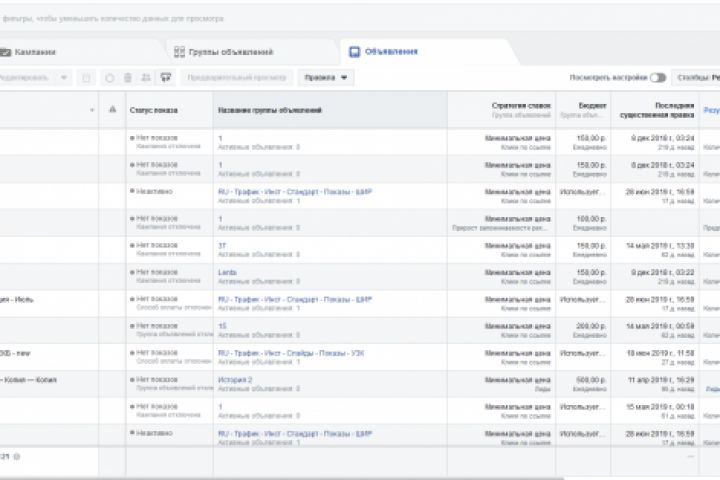The height and width of the screenshot is (480, 720).
Task: Click the trash delete icon
Action: tap(127, 77)
